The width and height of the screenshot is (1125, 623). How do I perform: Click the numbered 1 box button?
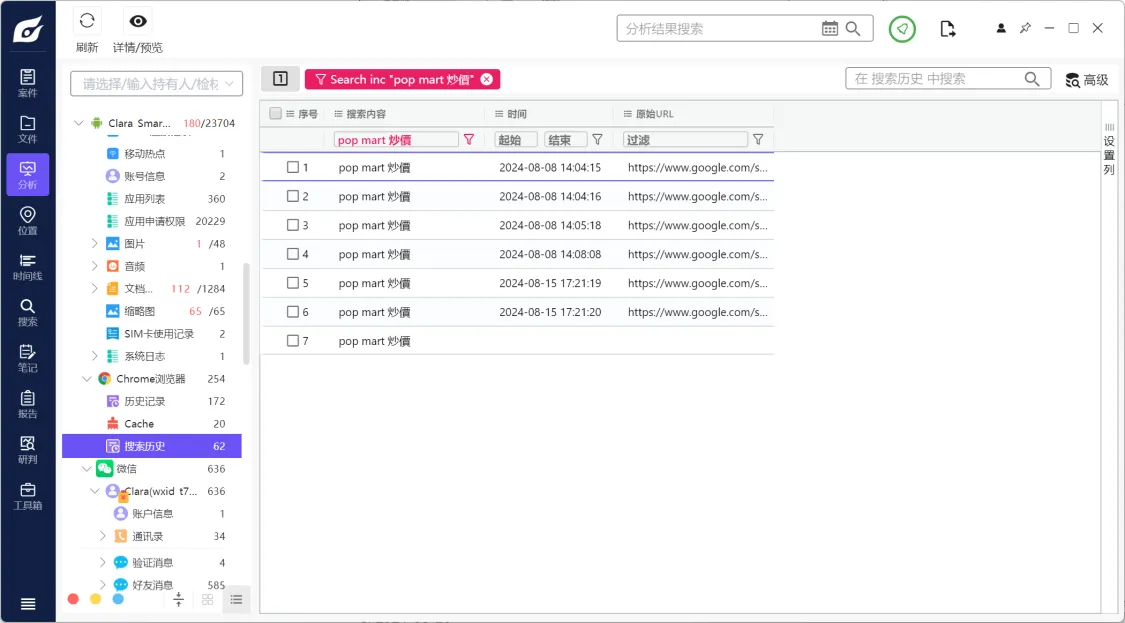pos(281,79)
